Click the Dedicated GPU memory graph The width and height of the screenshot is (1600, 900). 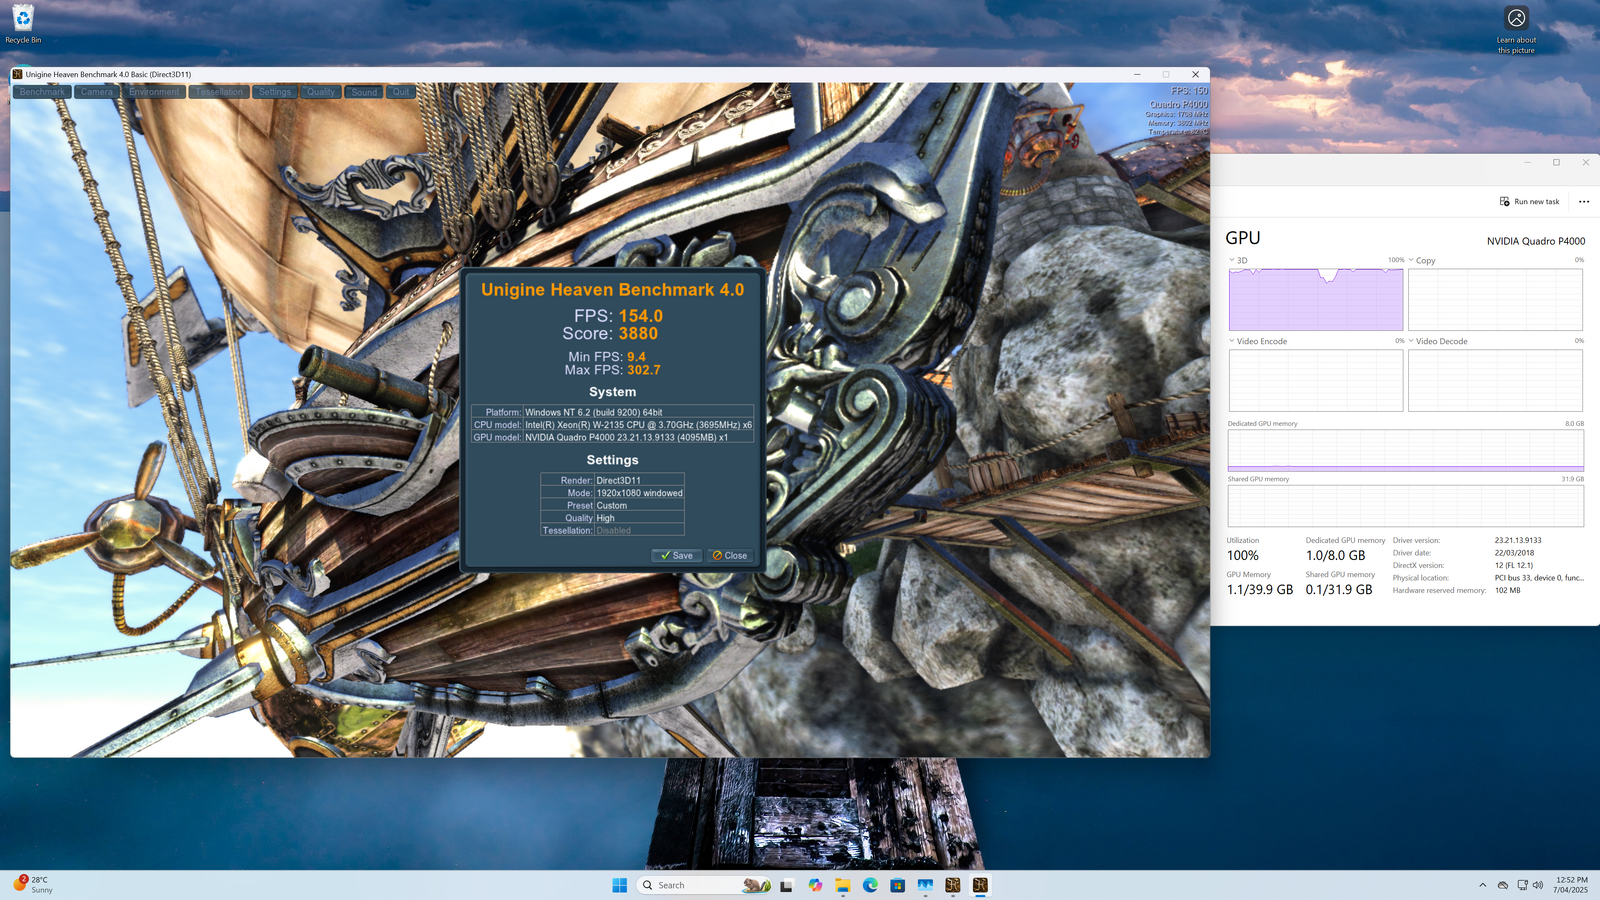pos(1406,451)
